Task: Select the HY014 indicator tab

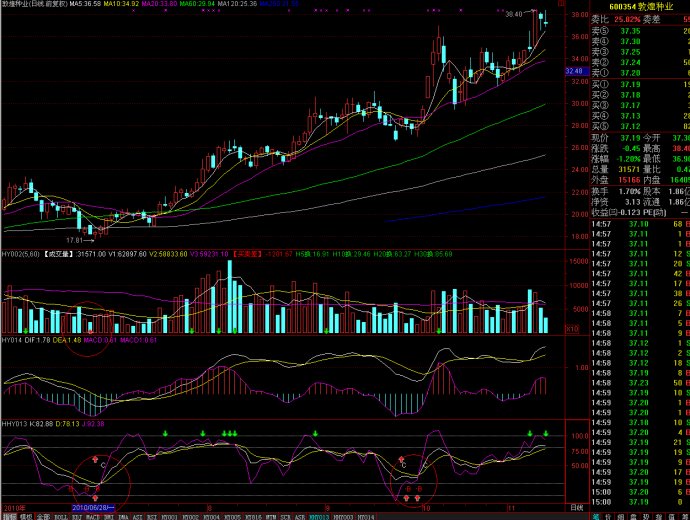Action: click(x=366, y=516)
